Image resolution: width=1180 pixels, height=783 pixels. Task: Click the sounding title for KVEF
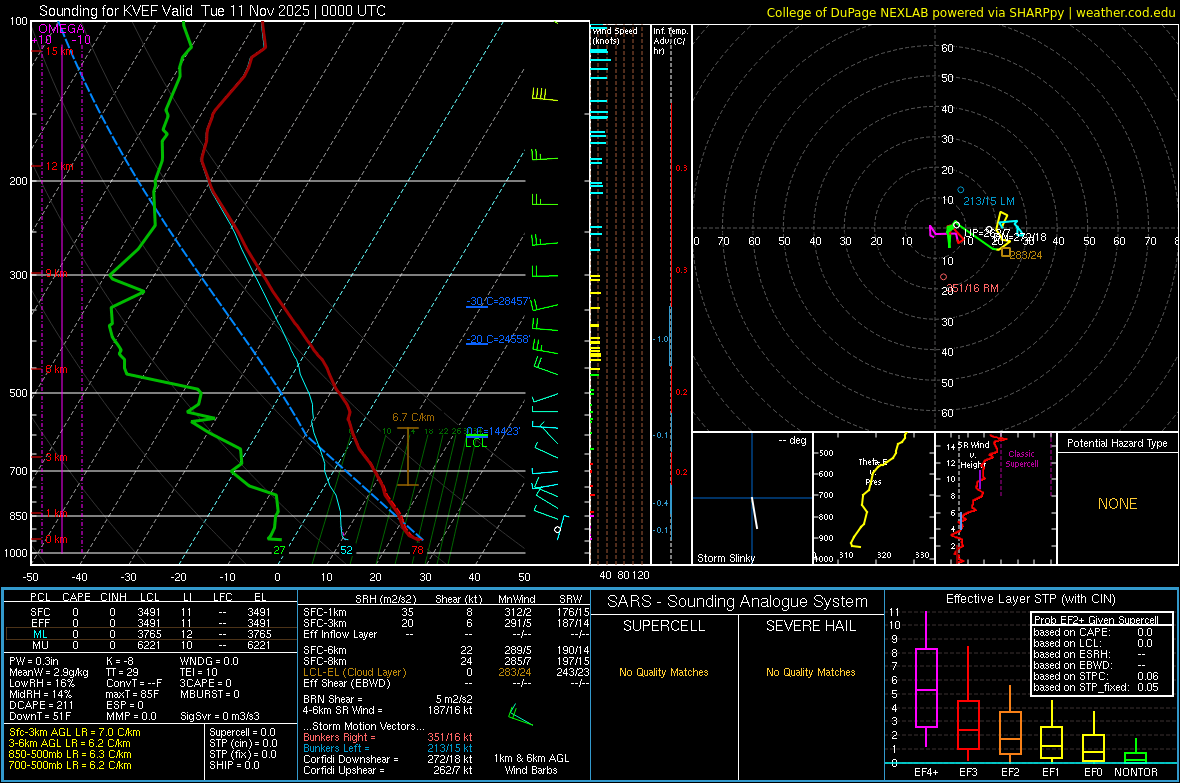click(x=212, y=11)
